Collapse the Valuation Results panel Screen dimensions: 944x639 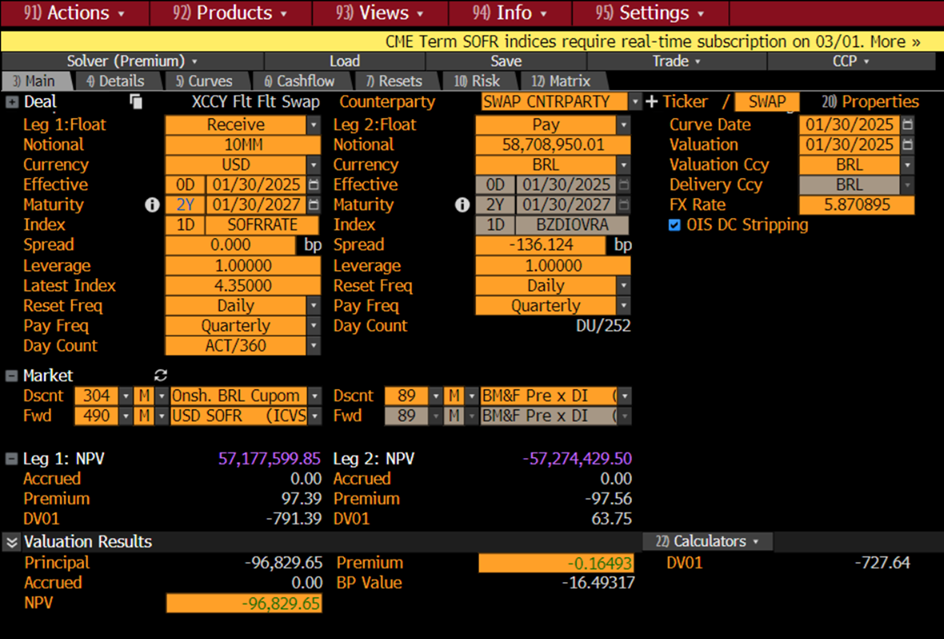12,542
